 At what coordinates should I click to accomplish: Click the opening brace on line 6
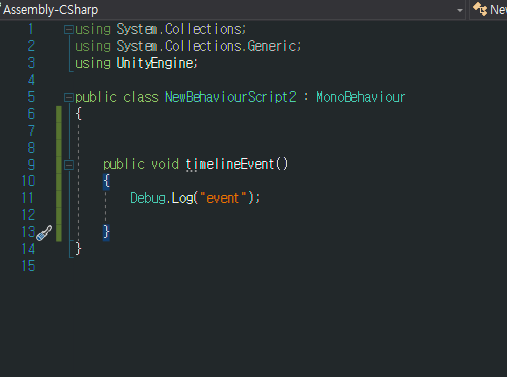[x=79, y=114]
